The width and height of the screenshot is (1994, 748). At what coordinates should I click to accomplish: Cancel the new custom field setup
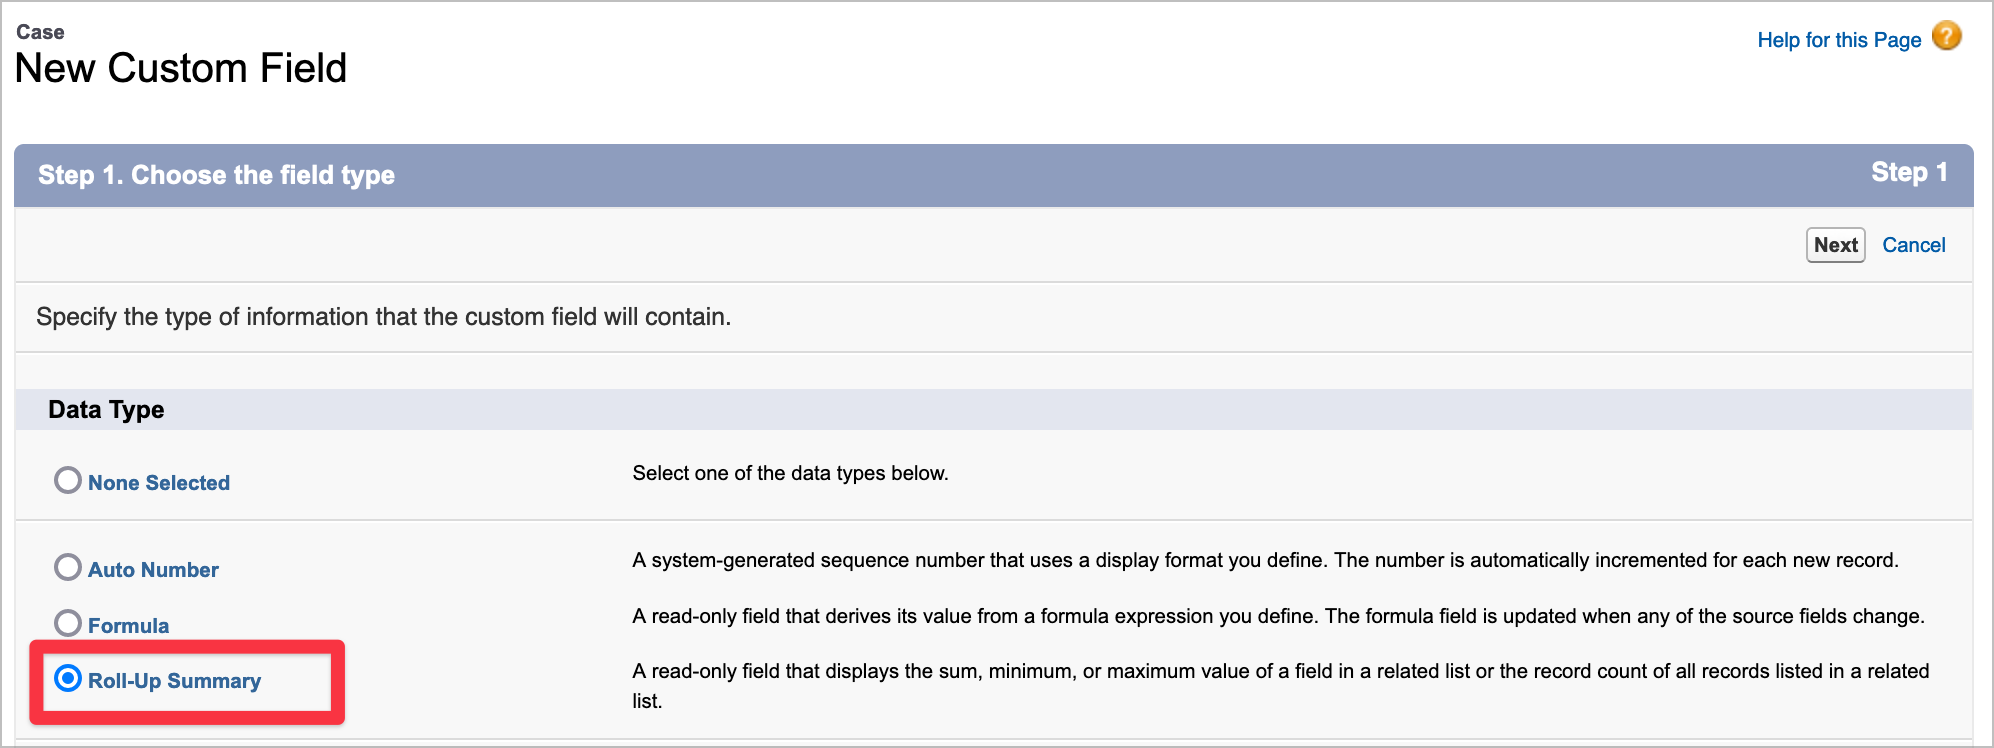coord(1913,245)
